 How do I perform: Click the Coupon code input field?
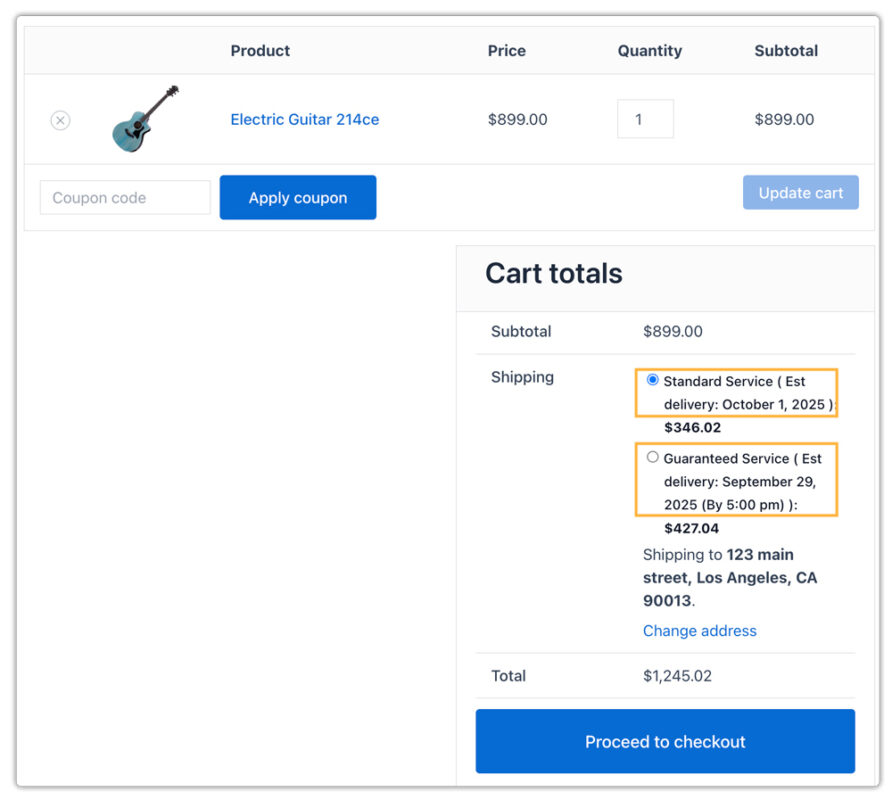[x=124, y=197]
